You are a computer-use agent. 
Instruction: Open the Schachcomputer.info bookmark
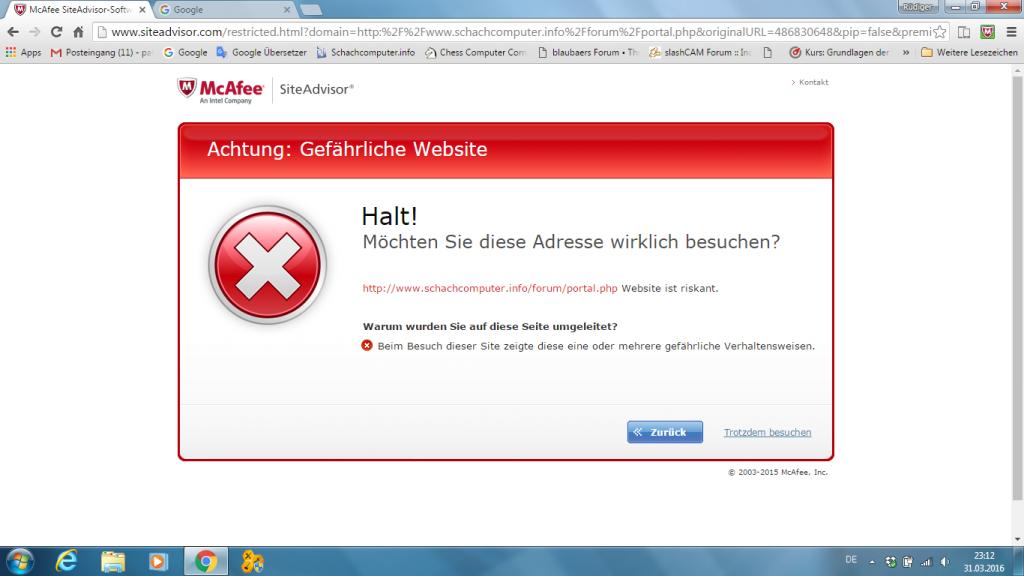[x=365, y=52]
